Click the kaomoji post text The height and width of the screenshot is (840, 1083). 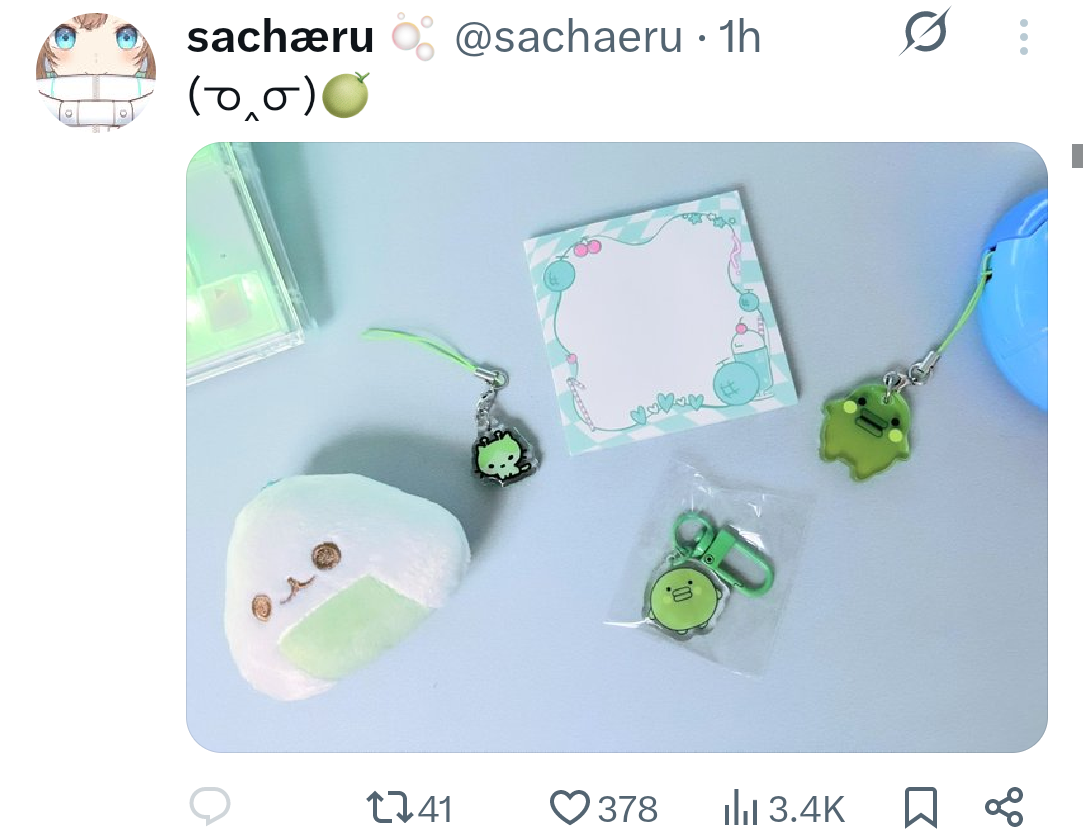(251, 97)
